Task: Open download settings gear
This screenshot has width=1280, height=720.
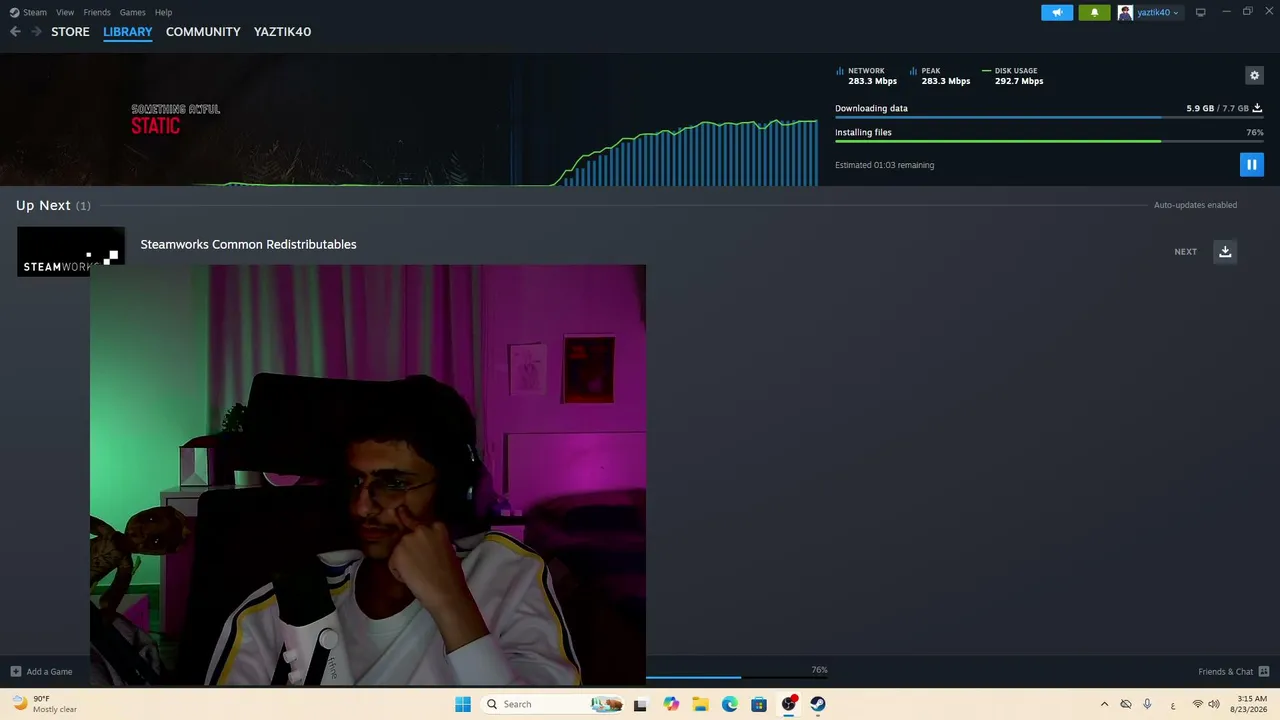Action: coord(1254,75)
